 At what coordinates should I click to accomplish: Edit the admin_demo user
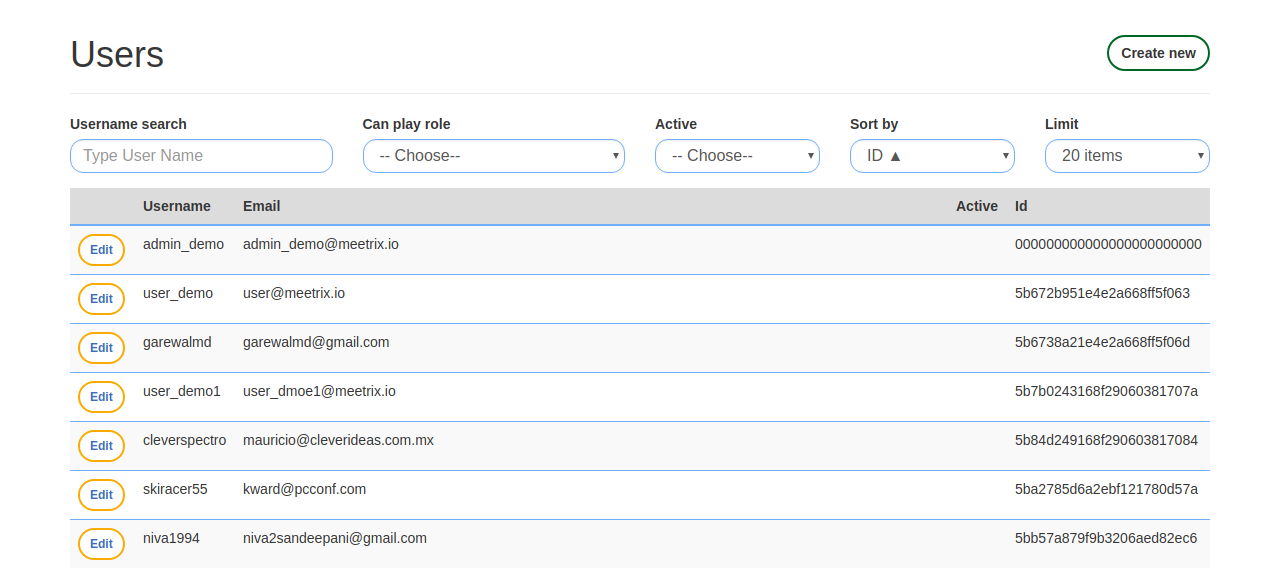101,250
